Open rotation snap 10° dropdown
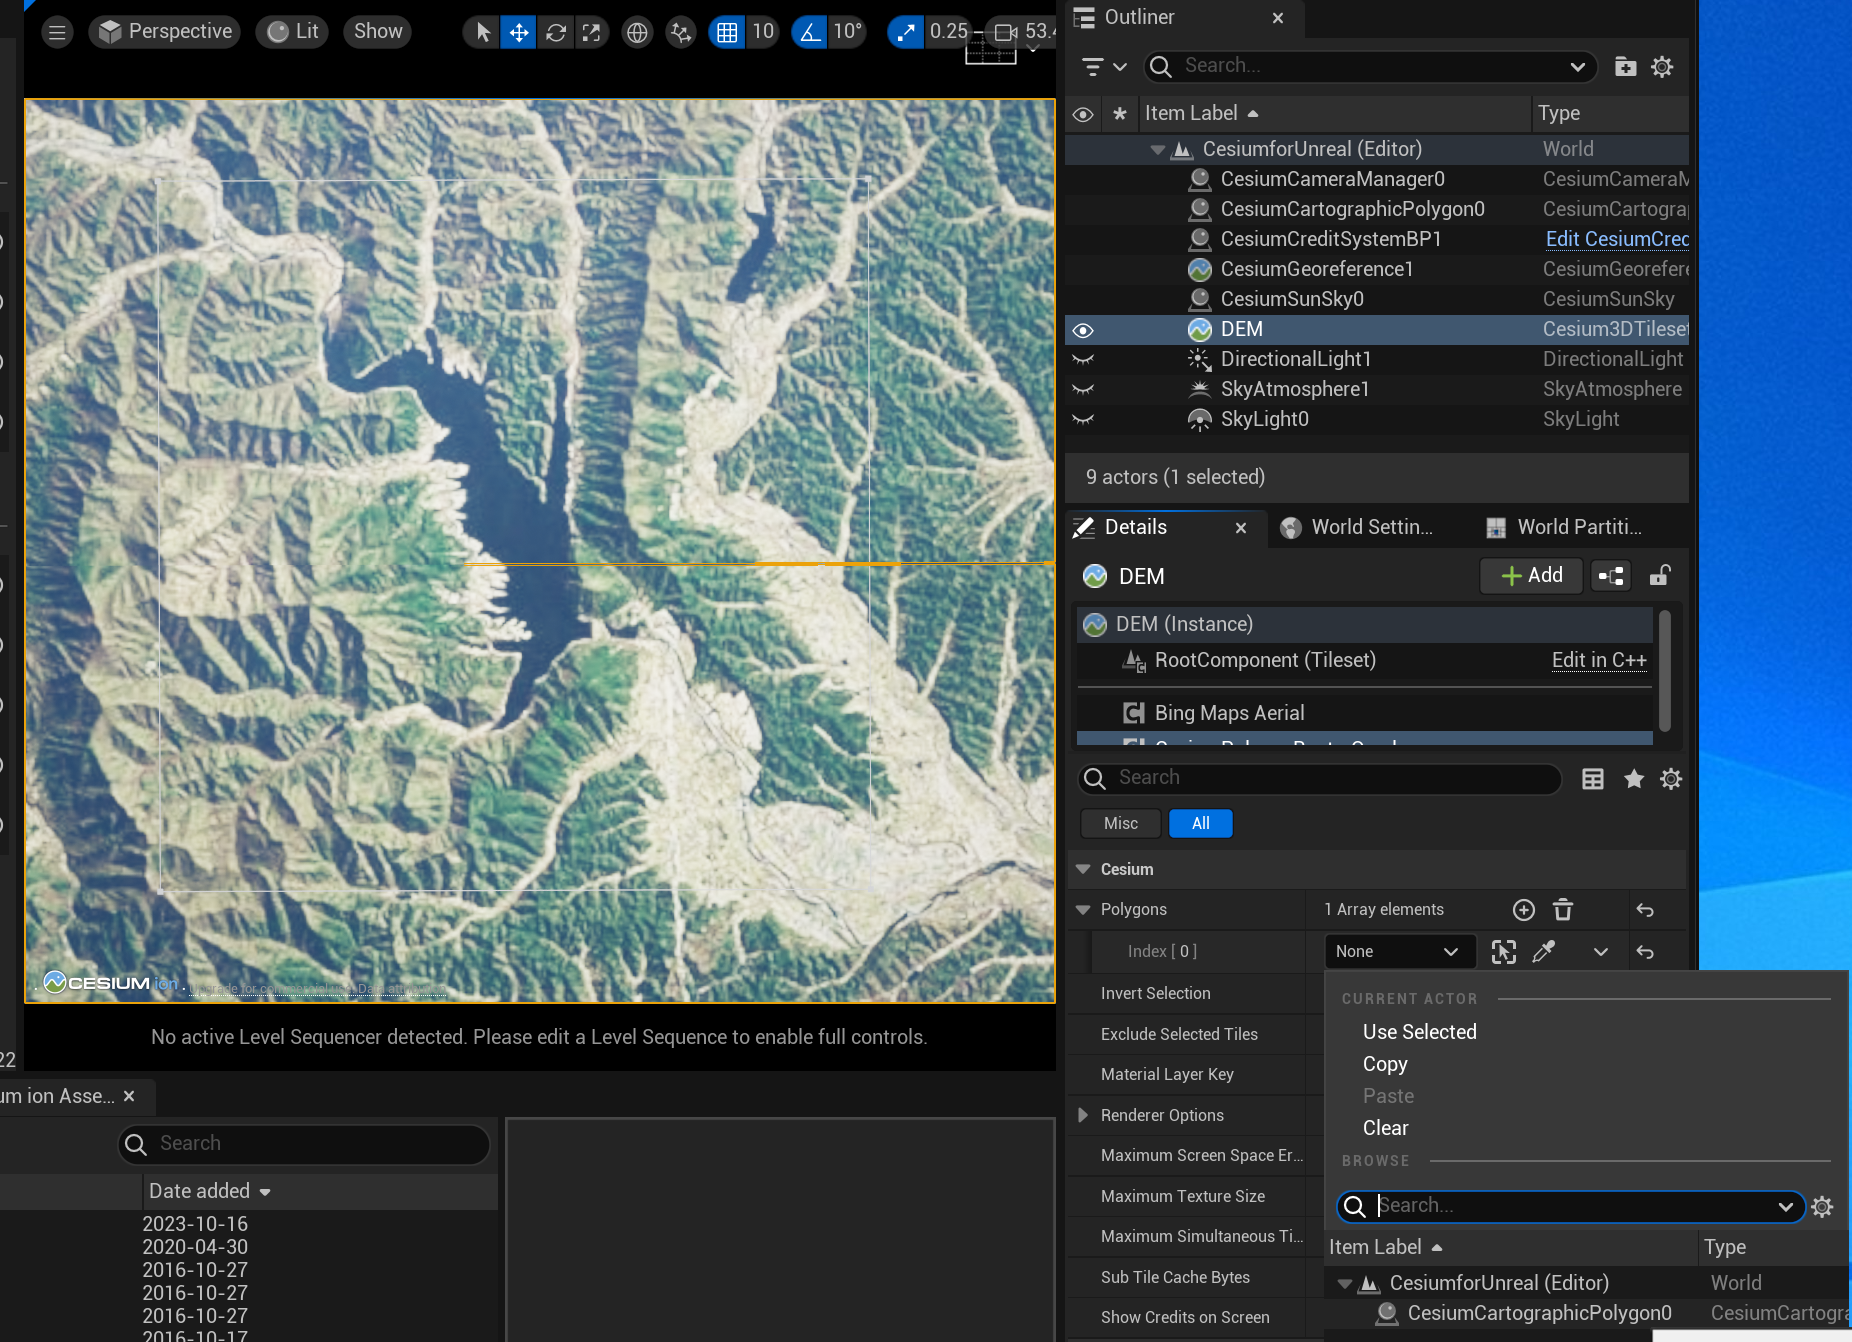Image resolution: width=1852 pixels, height=1342 pixels. [x=847, y=32]
